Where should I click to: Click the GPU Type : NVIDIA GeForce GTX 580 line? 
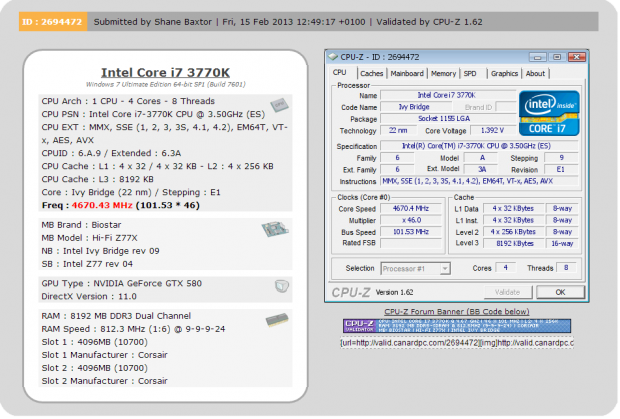(121, 283)
